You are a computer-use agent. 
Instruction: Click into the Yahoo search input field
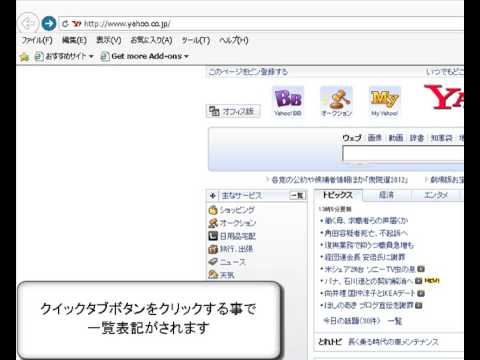pos(403,154)
